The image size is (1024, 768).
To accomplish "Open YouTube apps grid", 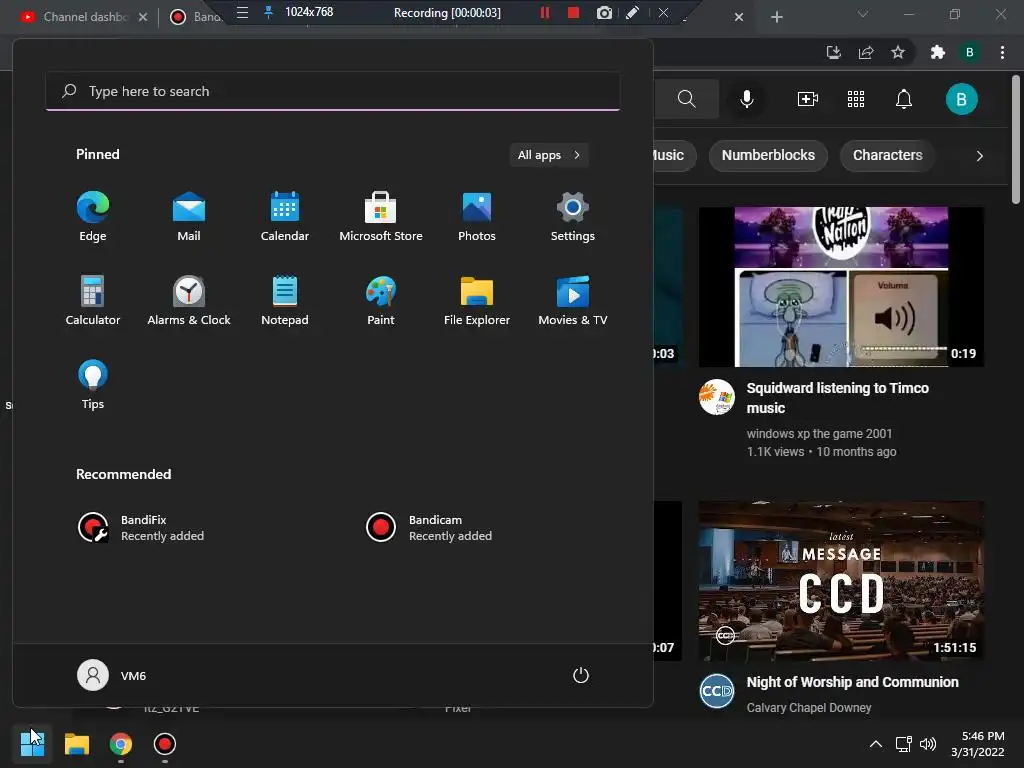I will click(856, 99).
